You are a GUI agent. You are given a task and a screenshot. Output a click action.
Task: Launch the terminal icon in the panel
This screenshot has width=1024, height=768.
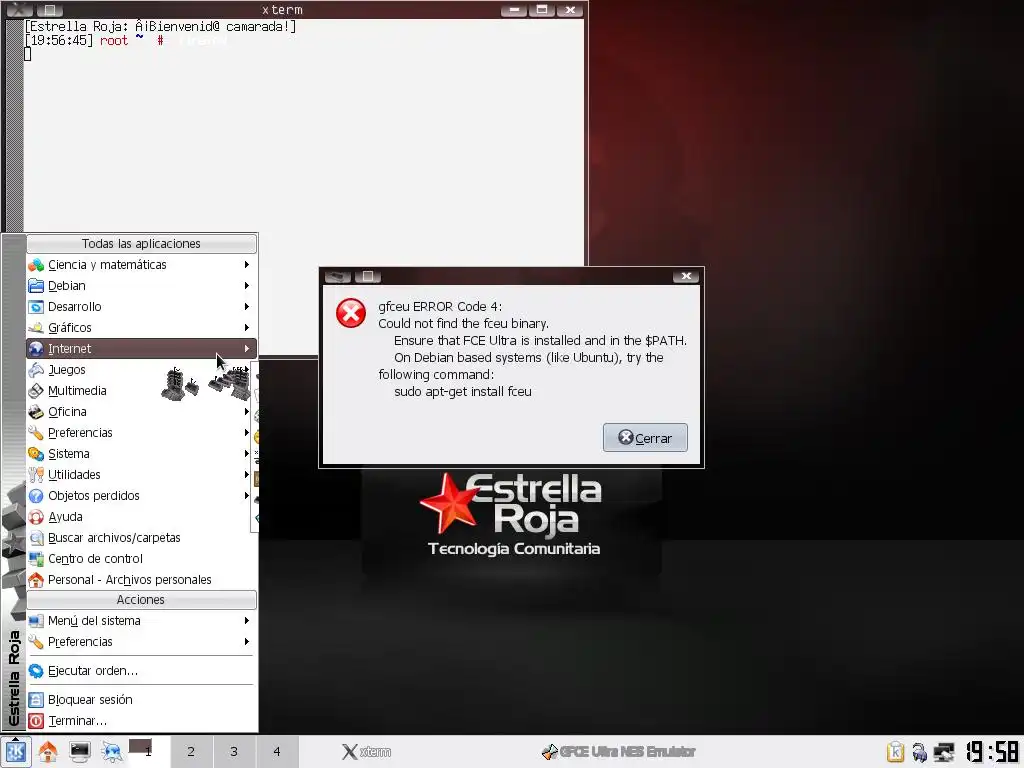(80, 752)
